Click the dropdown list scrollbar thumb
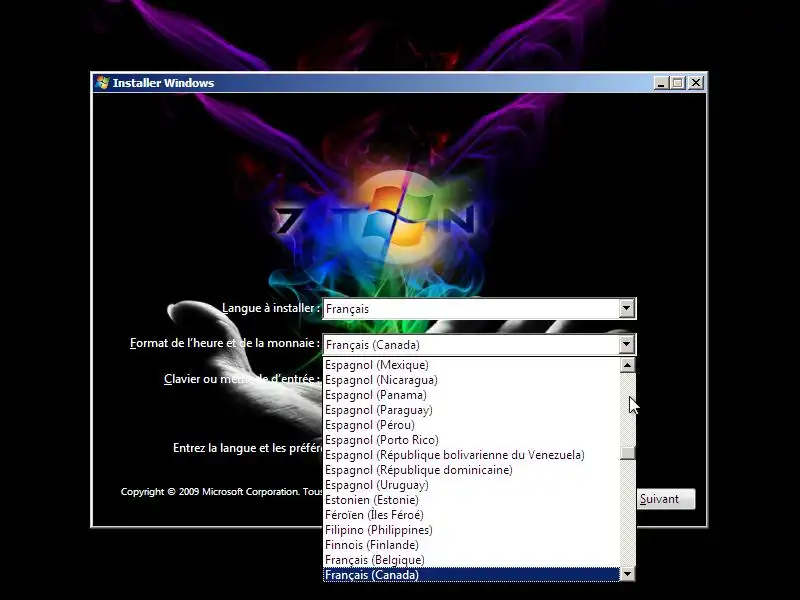800x600 pixels. click(x=628, y=453)
